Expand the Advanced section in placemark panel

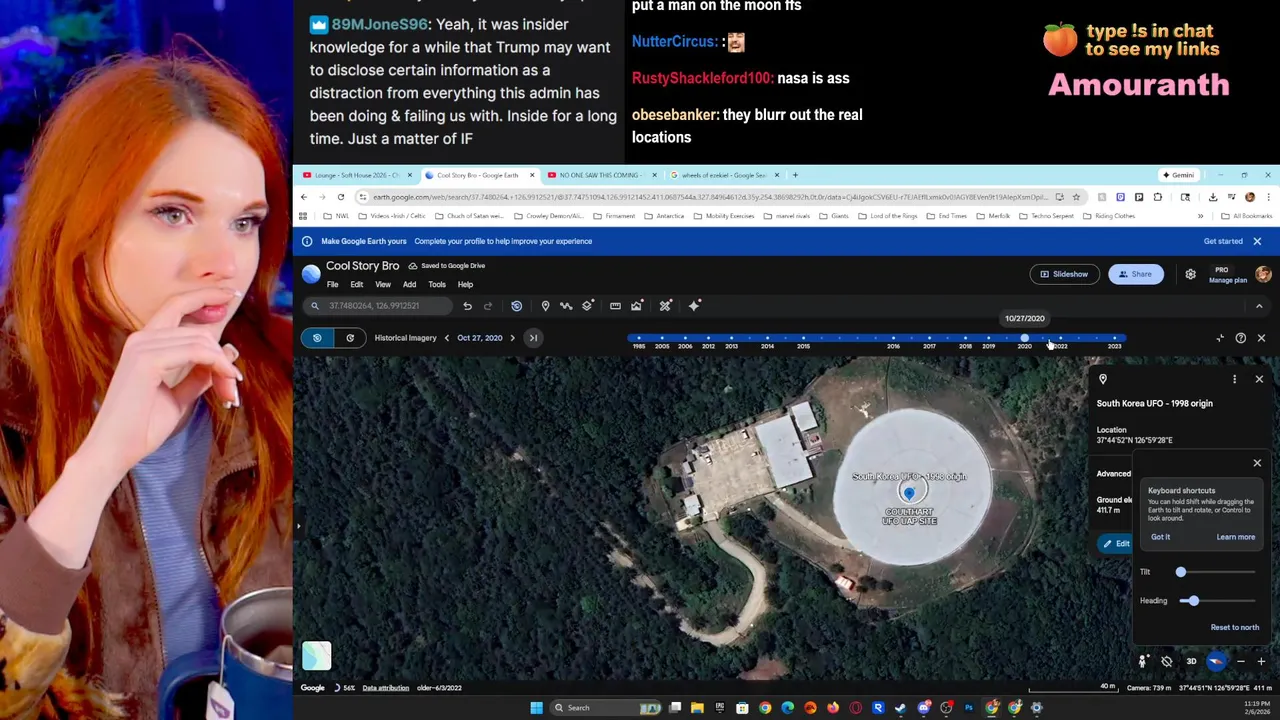(1113, 474)
